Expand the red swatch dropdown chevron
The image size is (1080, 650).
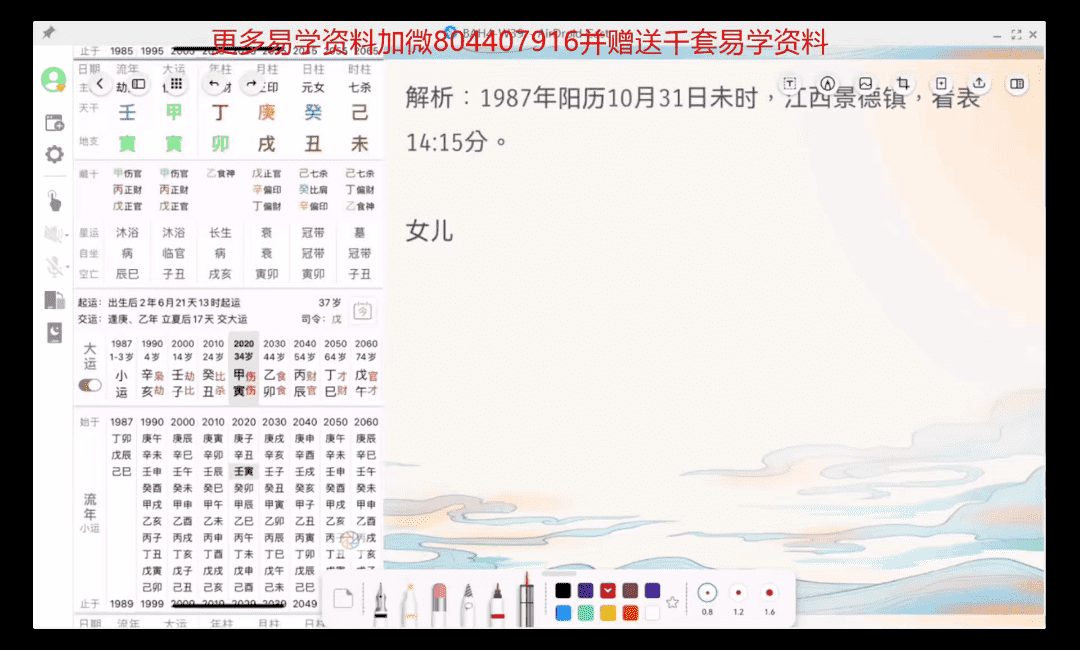(608, 590)
